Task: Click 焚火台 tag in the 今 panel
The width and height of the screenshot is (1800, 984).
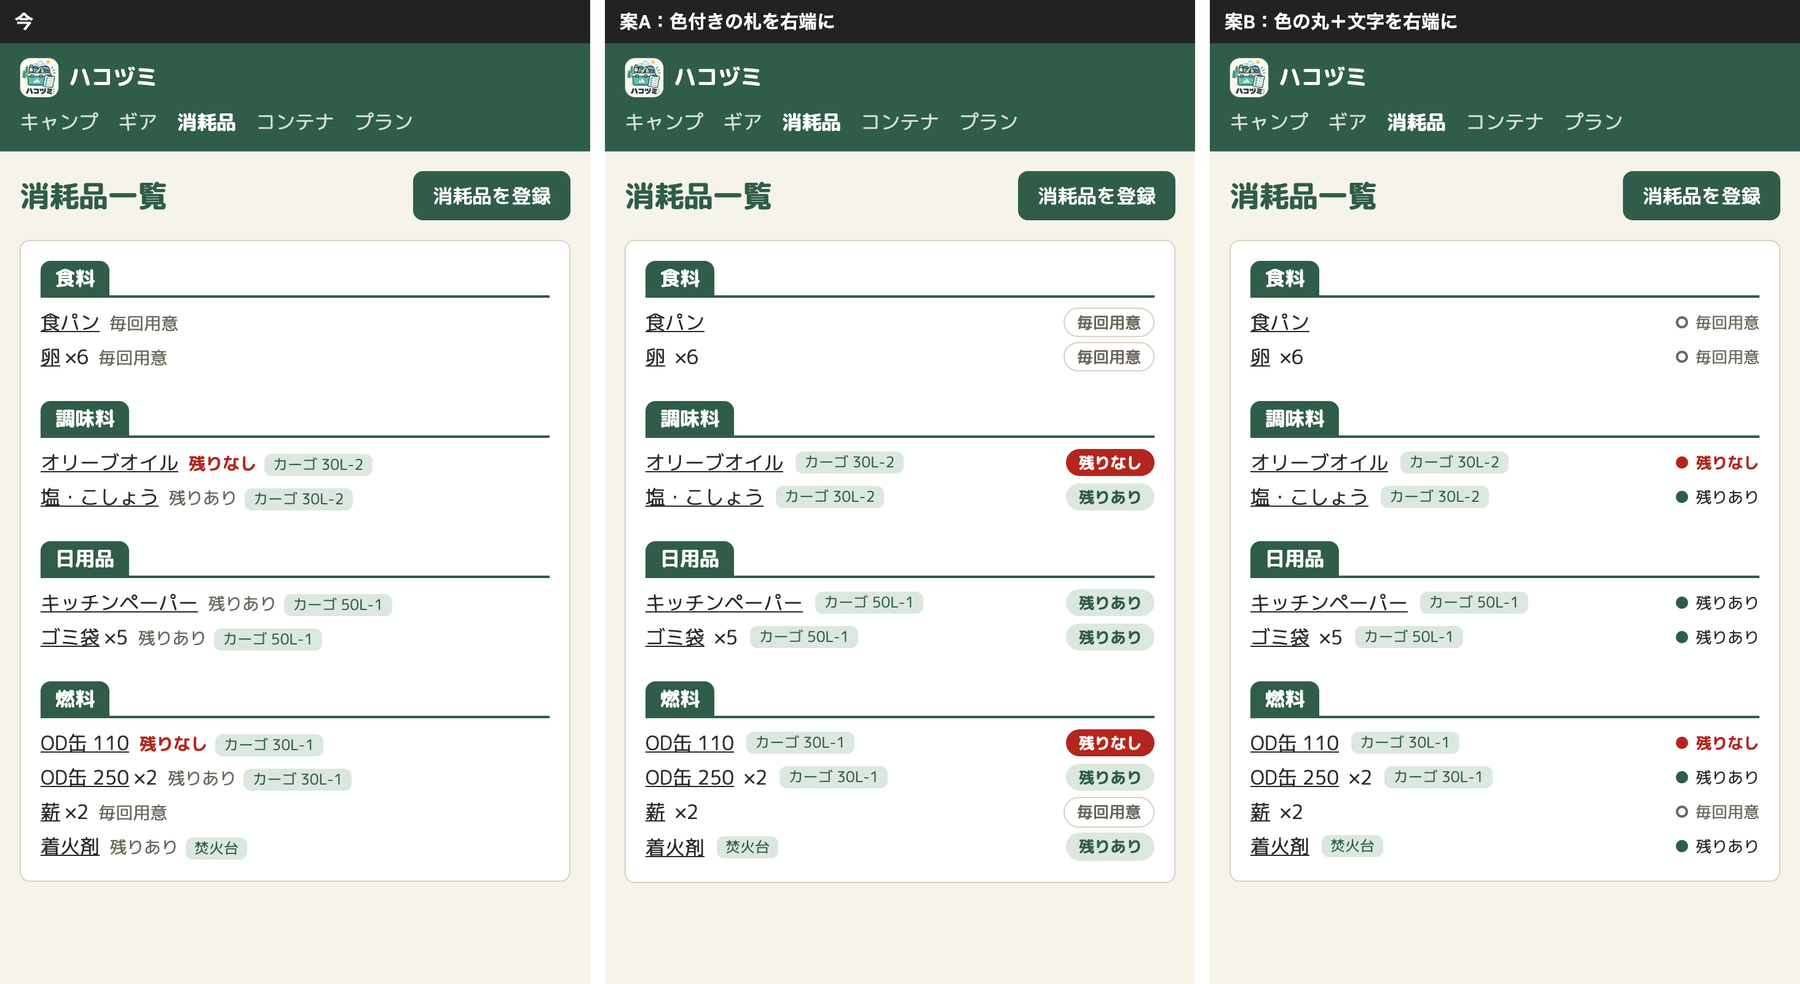Action: (216, 848)
